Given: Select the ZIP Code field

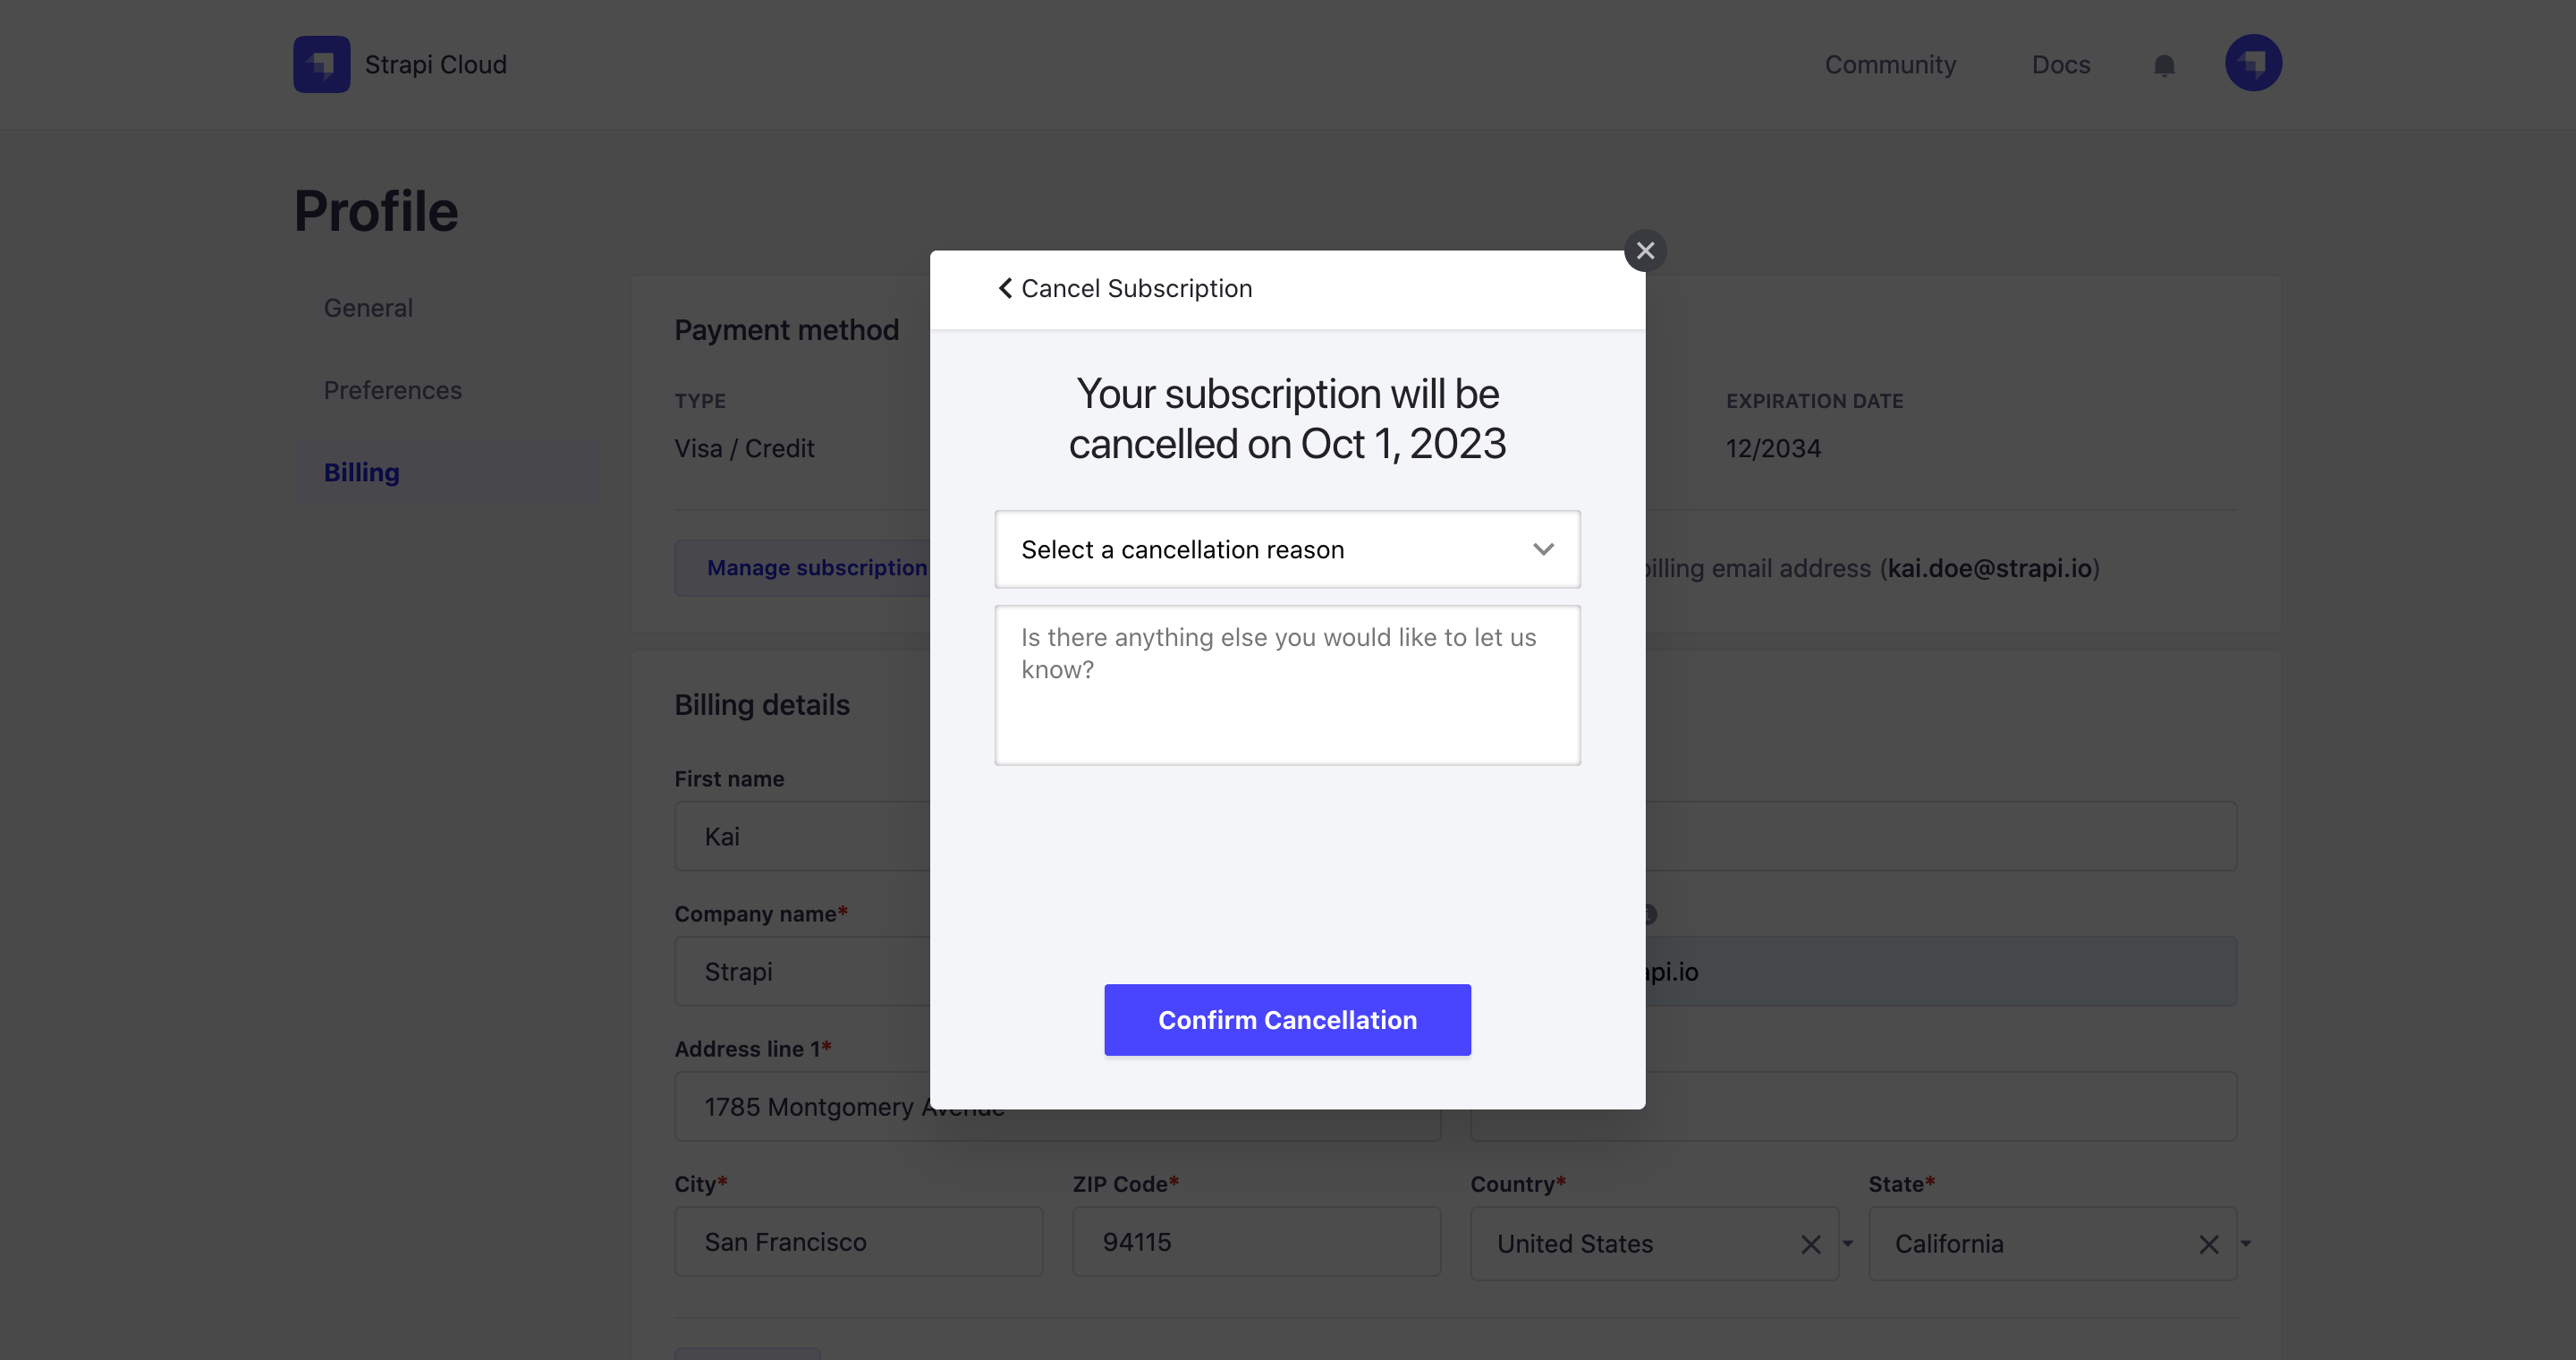Looking at the screenshot, I should click(1255, 1242).
